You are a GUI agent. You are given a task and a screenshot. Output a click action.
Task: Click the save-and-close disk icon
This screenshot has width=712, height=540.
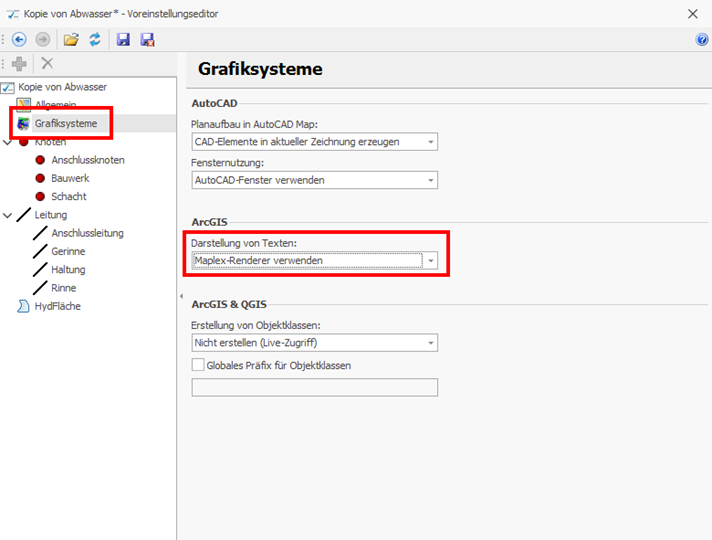click(x=147, y=40)
